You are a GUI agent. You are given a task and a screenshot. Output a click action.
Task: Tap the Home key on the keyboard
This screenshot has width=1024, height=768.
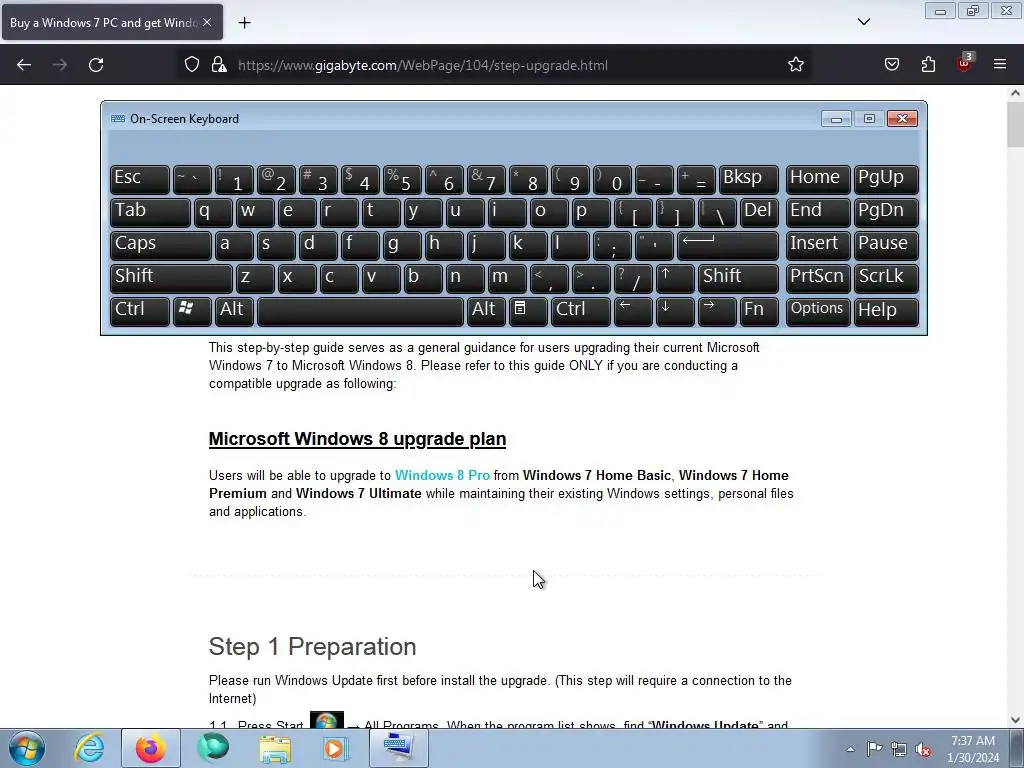pyautogui.click(x=818, y=179)
